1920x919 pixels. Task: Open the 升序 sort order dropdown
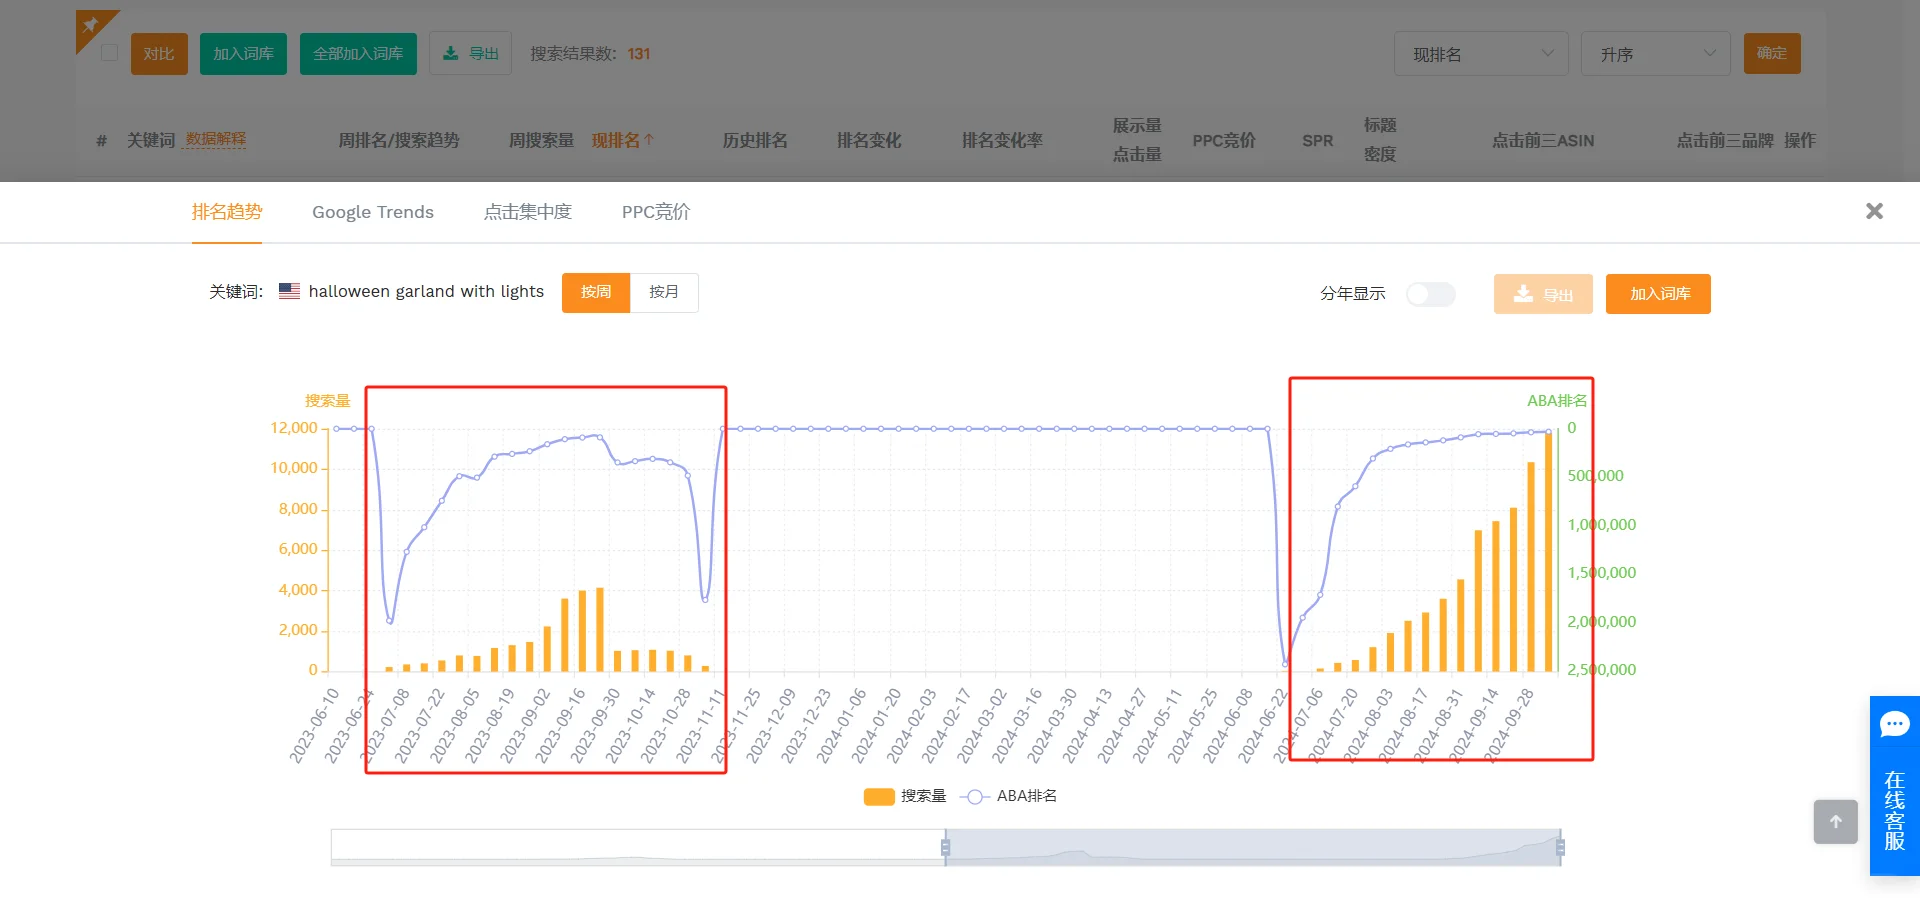coord(1655,53)
